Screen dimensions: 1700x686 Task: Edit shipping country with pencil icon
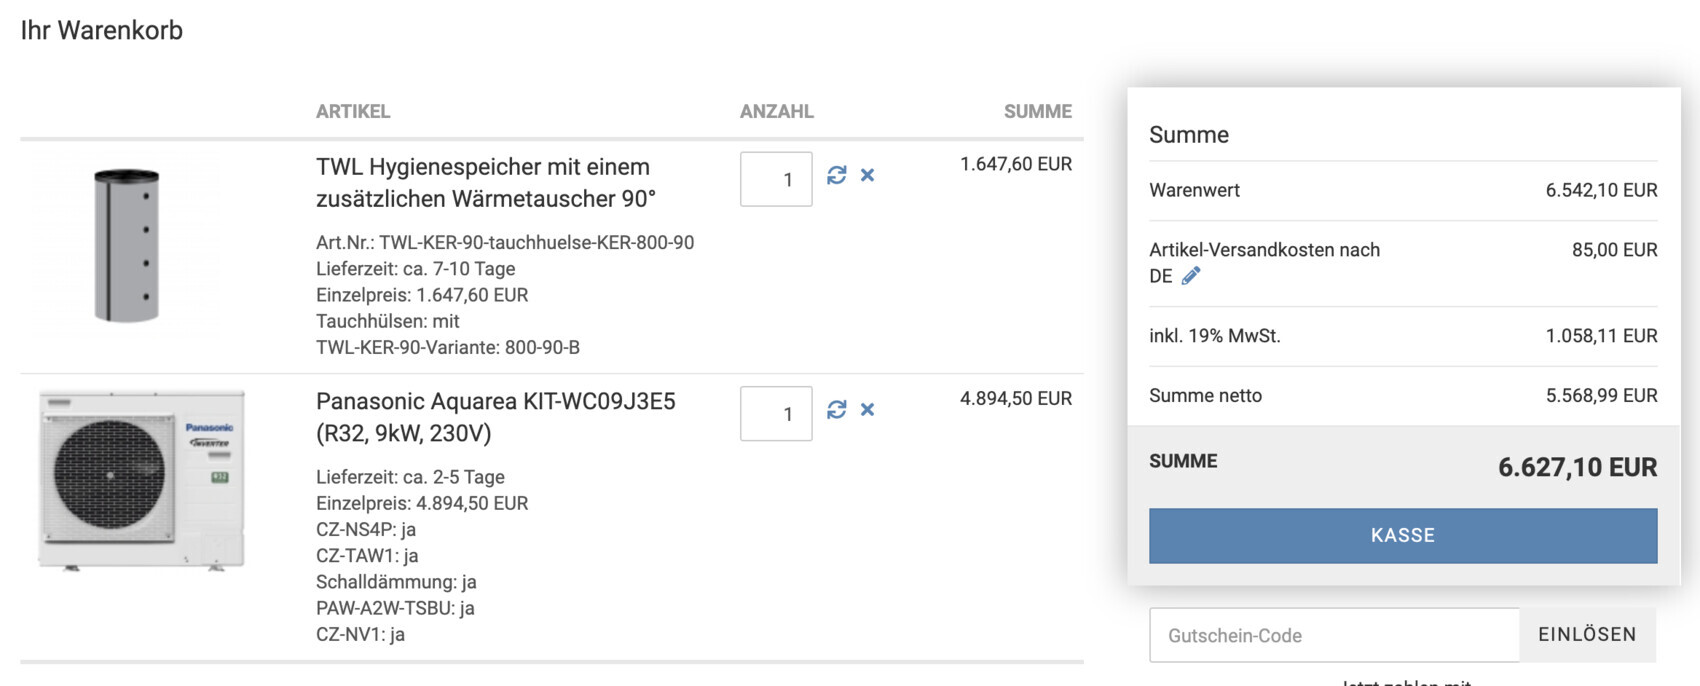pos(1190,277)
